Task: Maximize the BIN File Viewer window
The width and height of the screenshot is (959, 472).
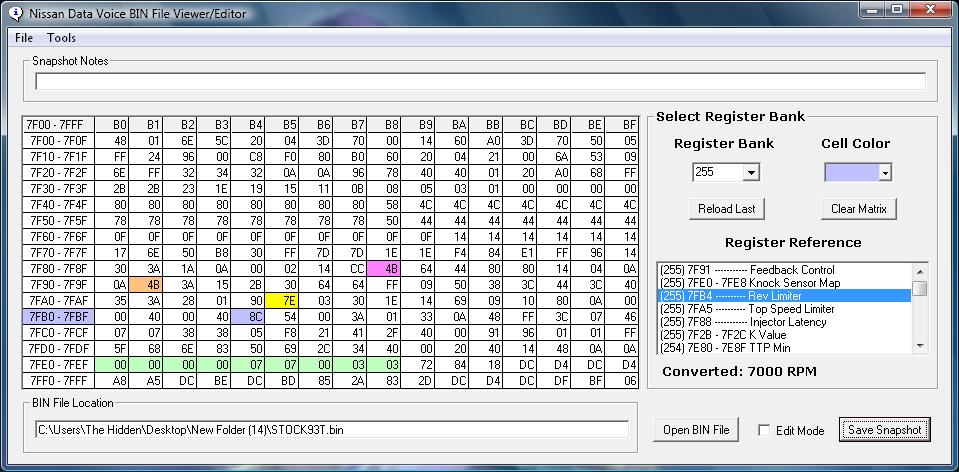Action: (898, 9)
